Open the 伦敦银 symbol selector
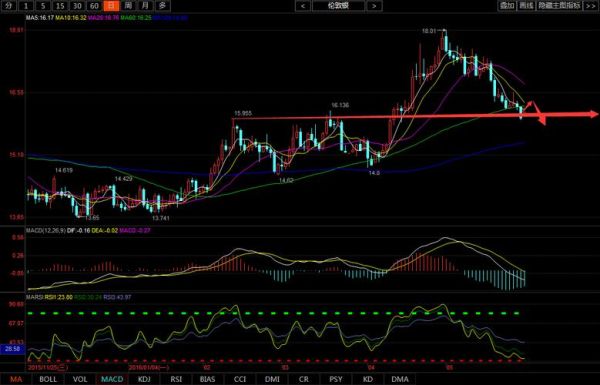The height and width of the screenshot is (385, 600). pos(338,6)
